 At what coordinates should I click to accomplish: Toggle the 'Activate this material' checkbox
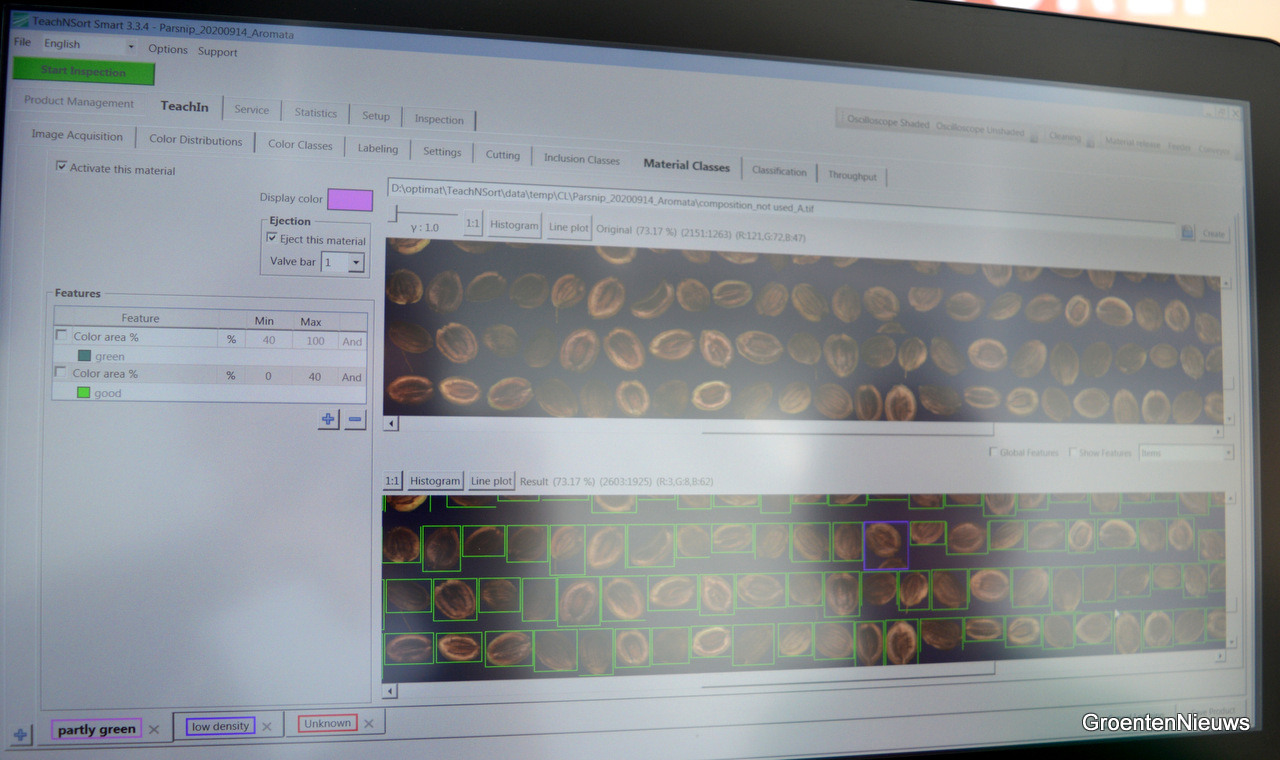pos(62,167)
